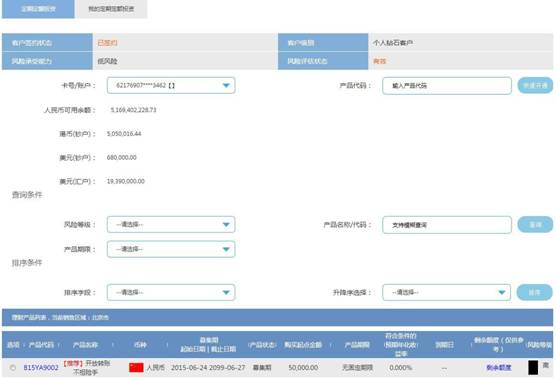
Task: Click the black risk level indicator block
Action: [533, 368]
